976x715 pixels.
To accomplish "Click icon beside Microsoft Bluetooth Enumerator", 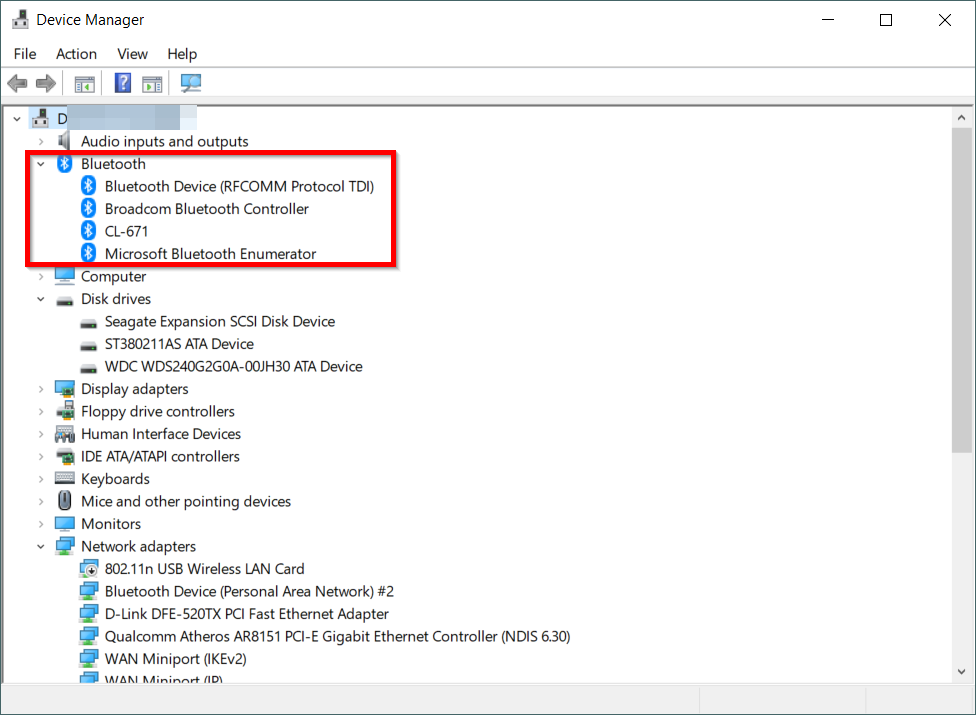I will [88, 253].
